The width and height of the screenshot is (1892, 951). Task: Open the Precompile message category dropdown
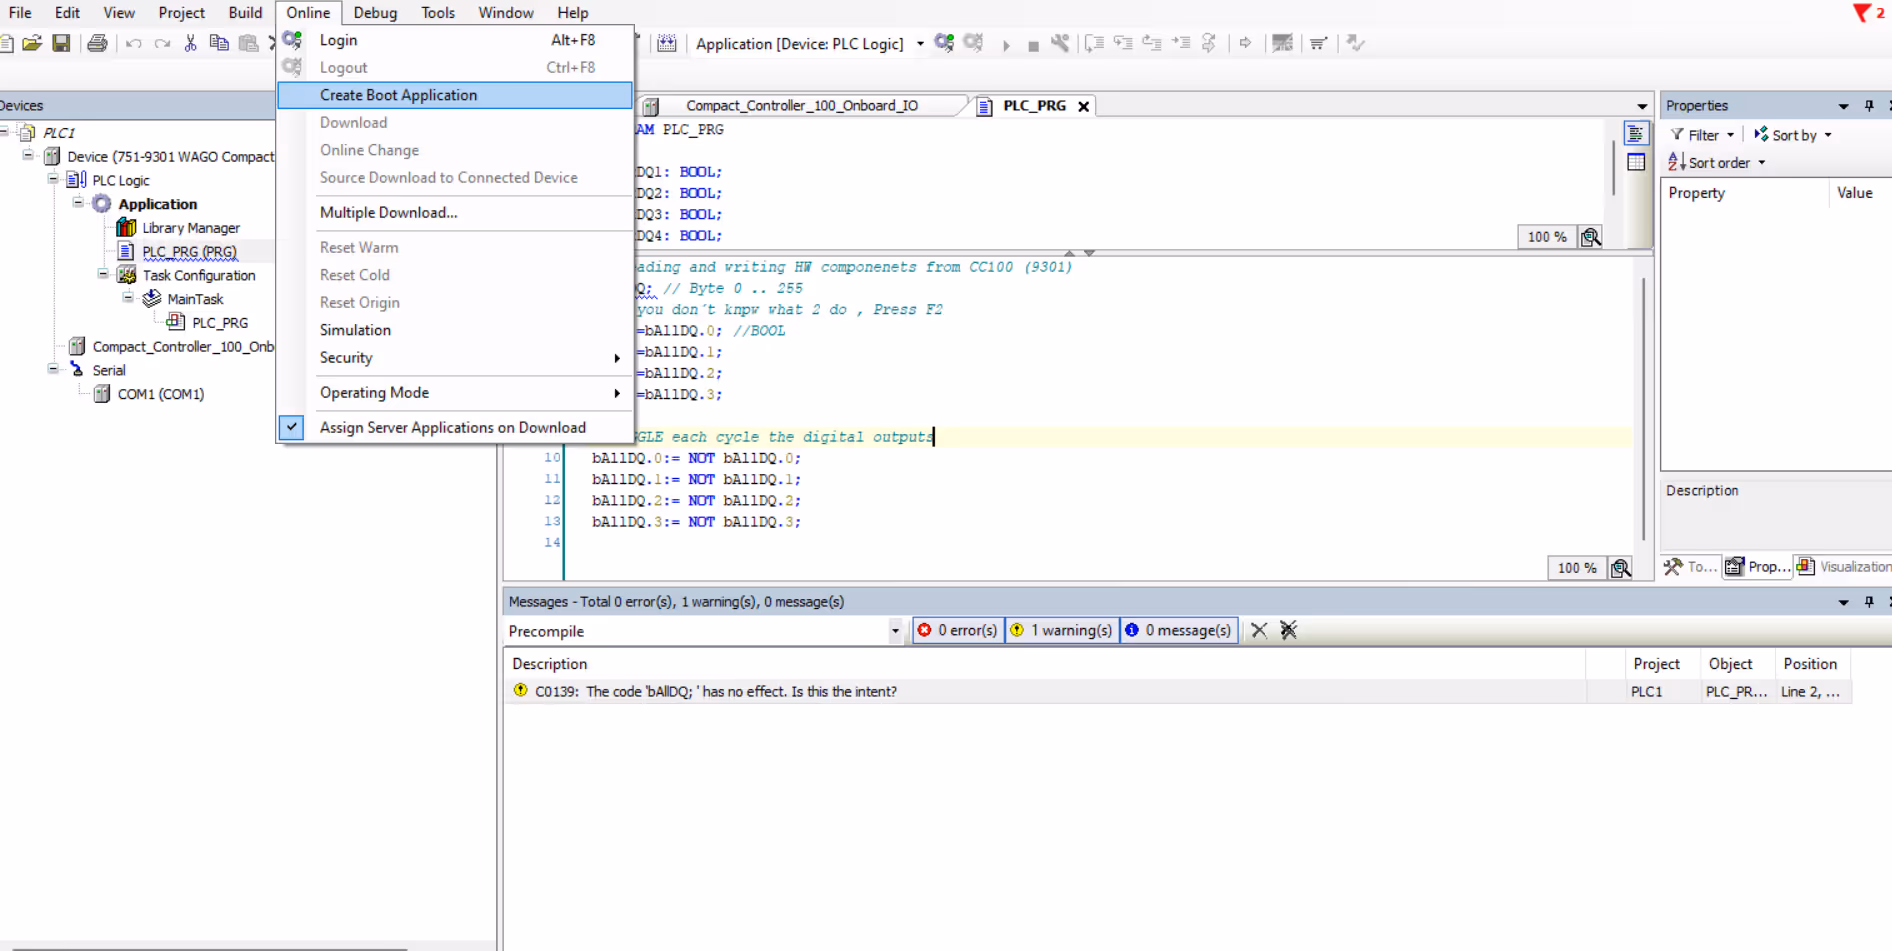pos(895,631)
